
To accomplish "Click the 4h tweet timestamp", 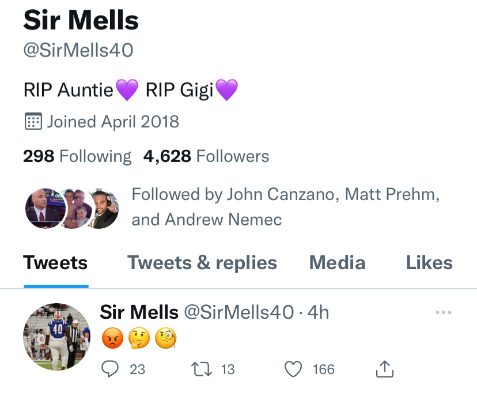I will (x=318, y=312).
